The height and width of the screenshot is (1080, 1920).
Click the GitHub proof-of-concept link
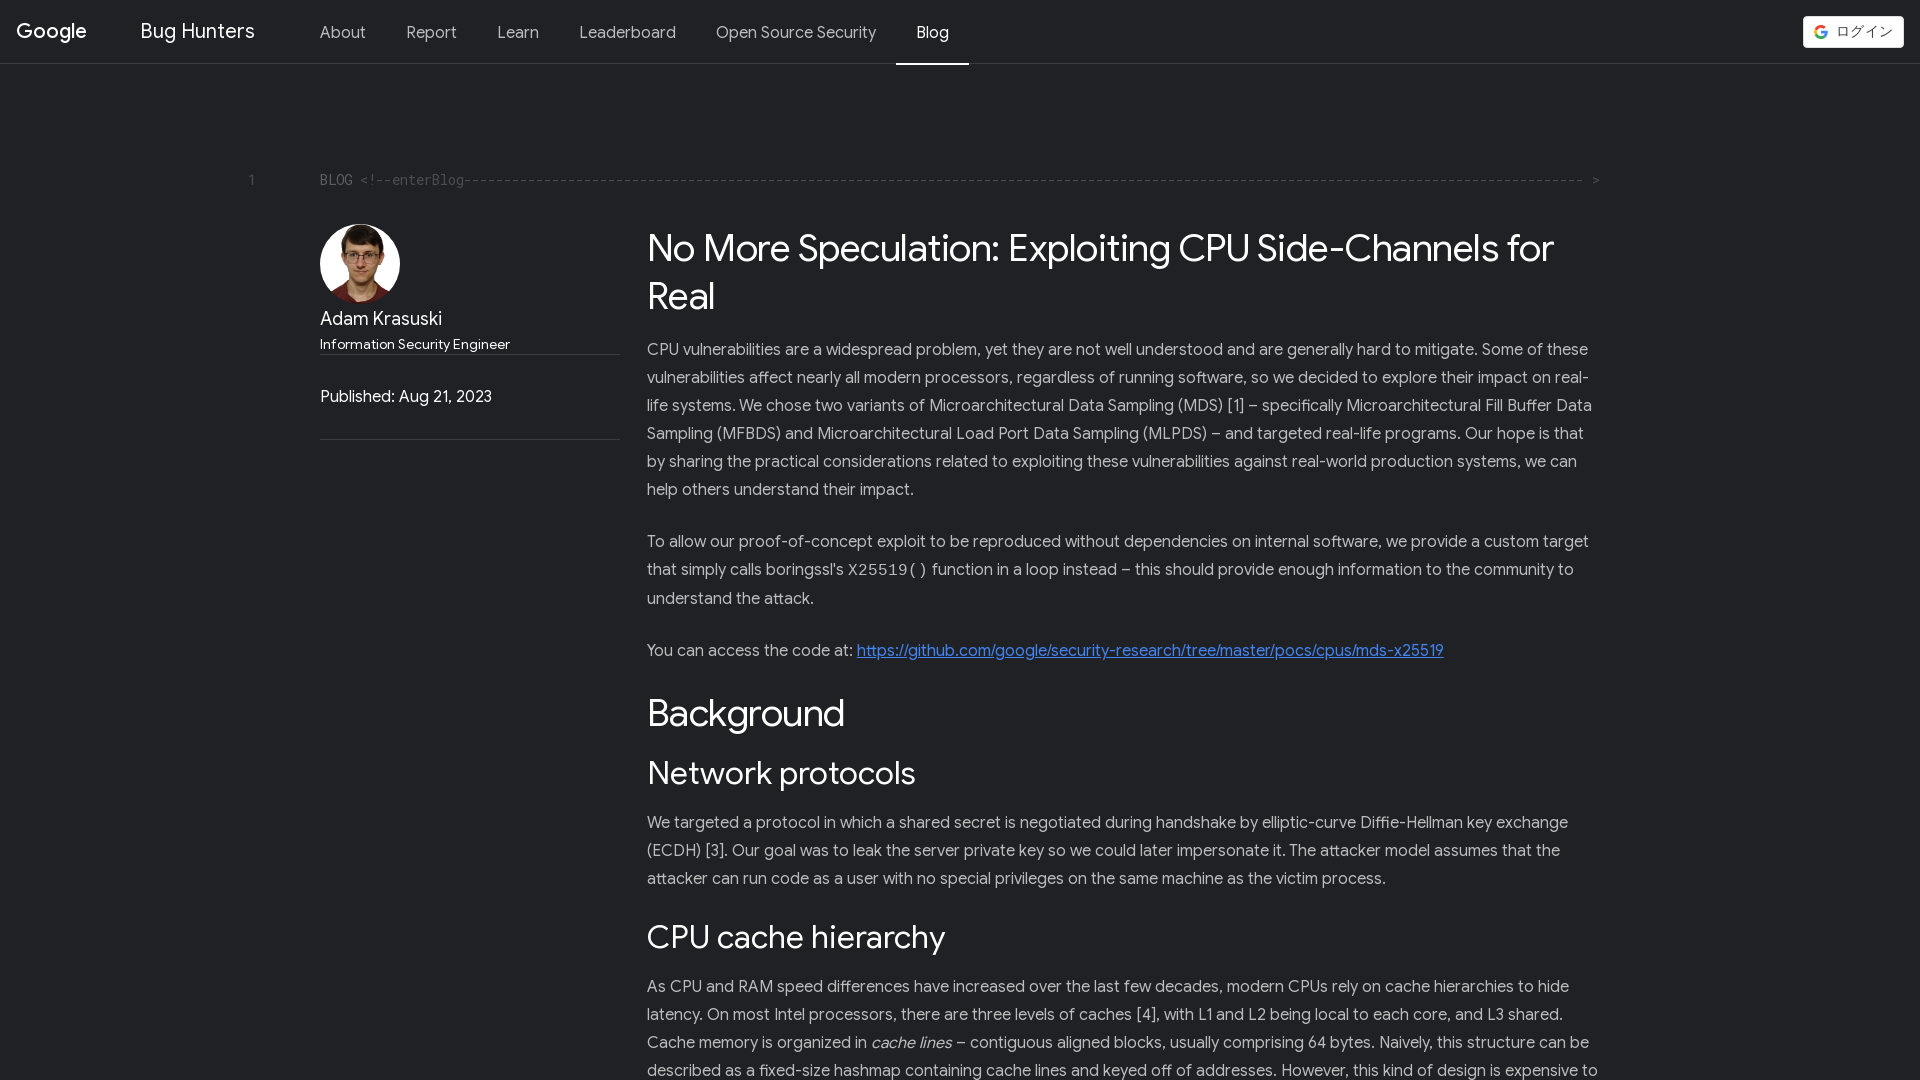1150,650
